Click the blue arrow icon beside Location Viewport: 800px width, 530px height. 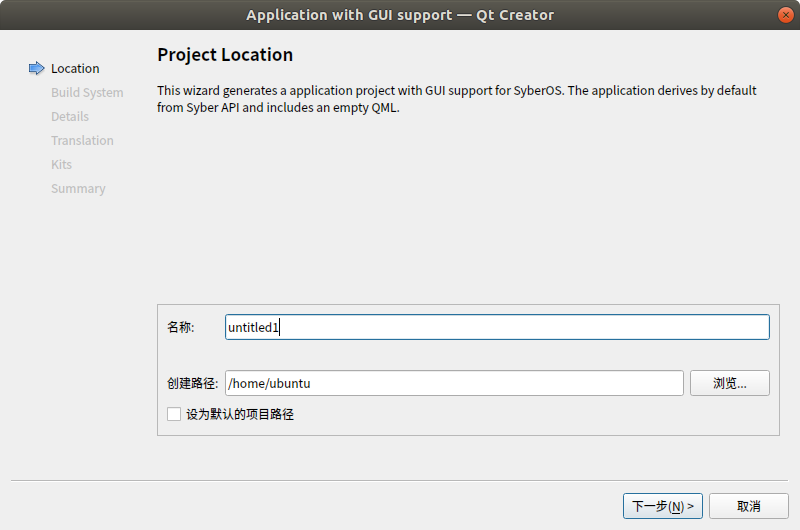click(37, 68)
